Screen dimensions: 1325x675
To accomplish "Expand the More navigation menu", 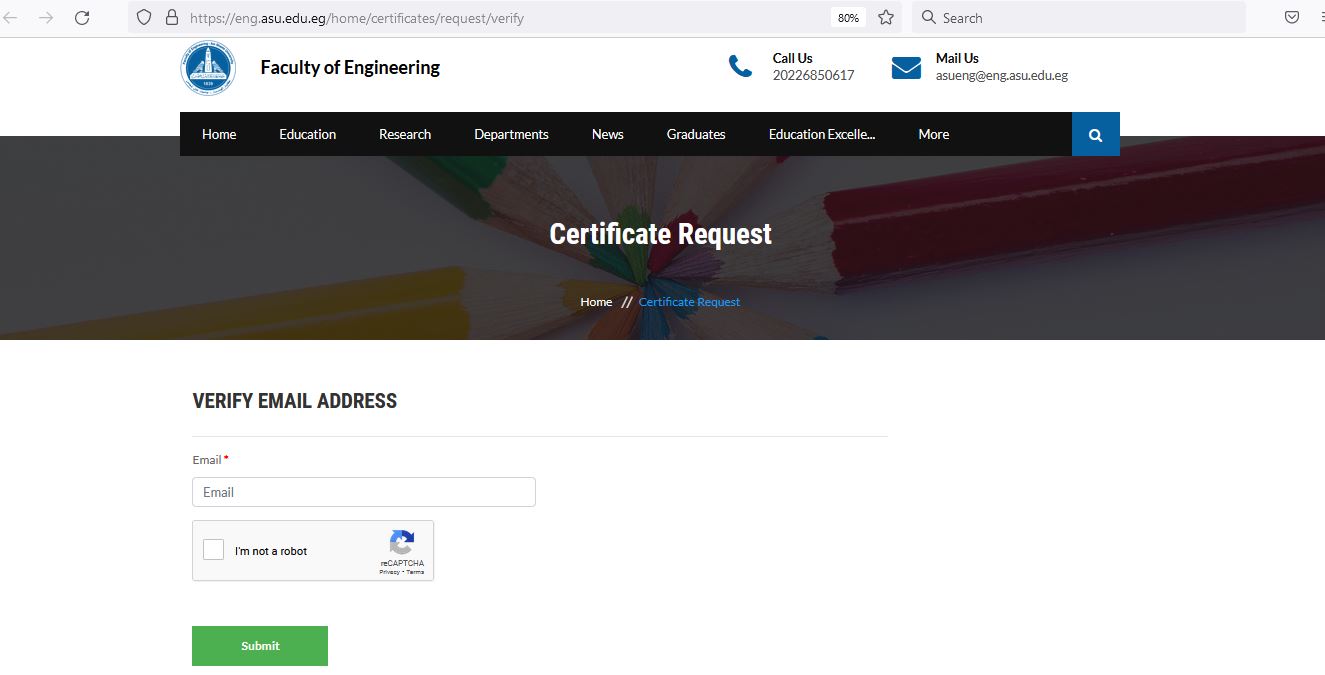I will 933,135.
